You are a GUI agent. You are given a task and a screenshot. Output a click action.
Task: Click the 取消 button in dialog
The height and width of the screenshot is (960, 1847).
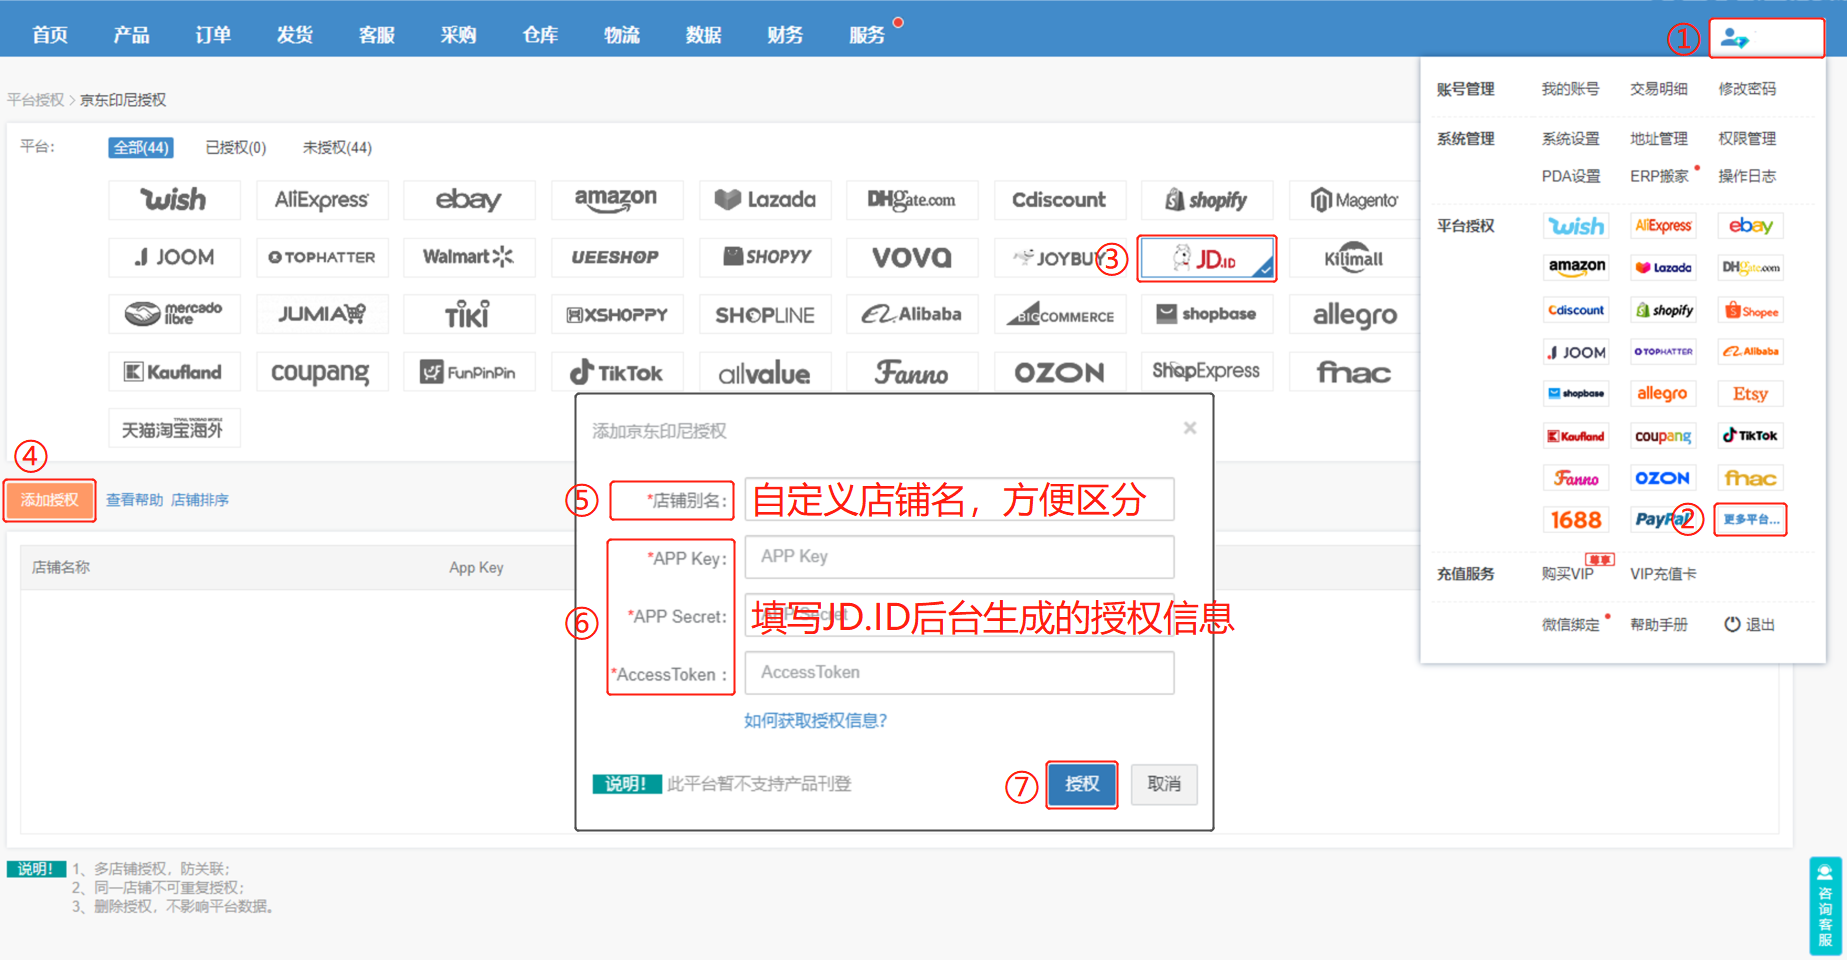point(1164,784)
